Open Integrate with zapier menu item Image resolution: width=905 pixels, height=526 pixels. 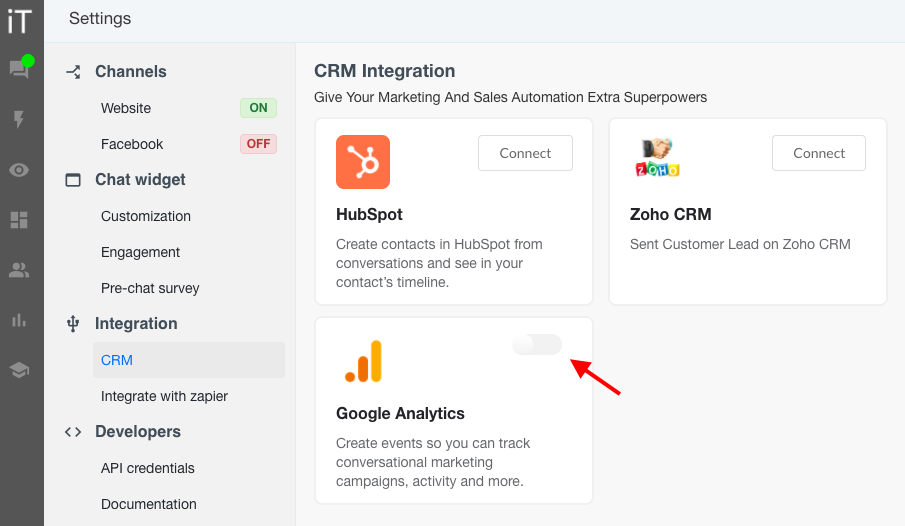pos(164,397)
